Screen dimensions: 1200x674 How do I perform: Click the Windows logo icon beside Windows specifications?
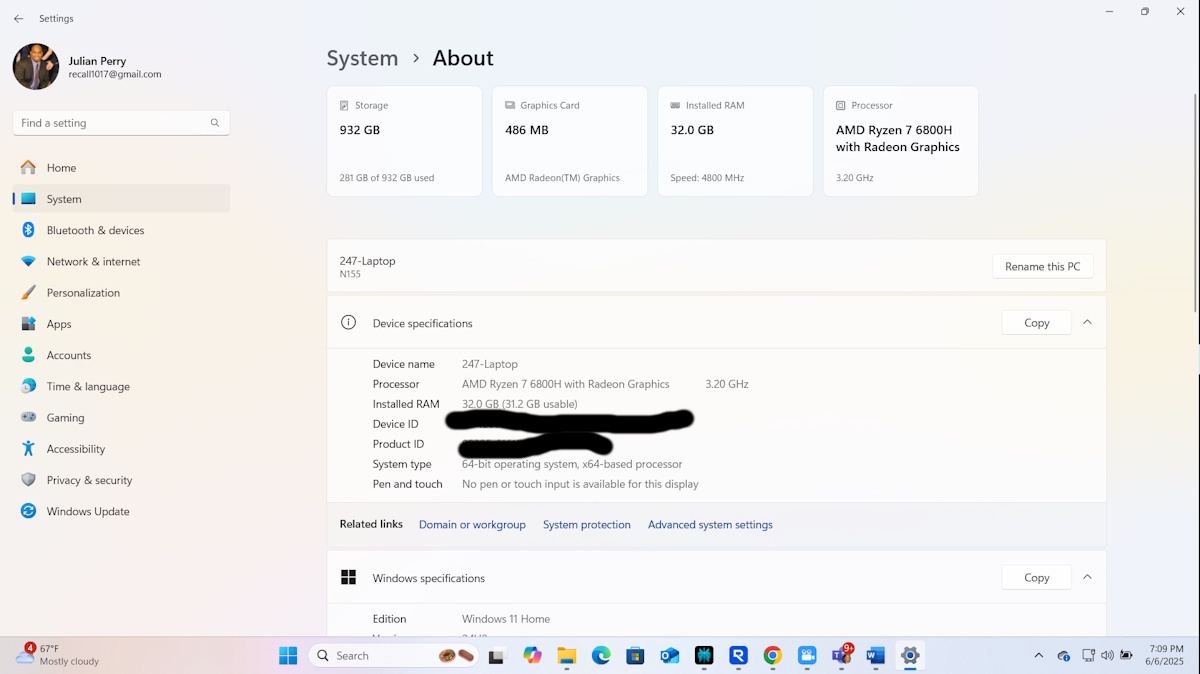pyautogui.click(x=348, y=577)
